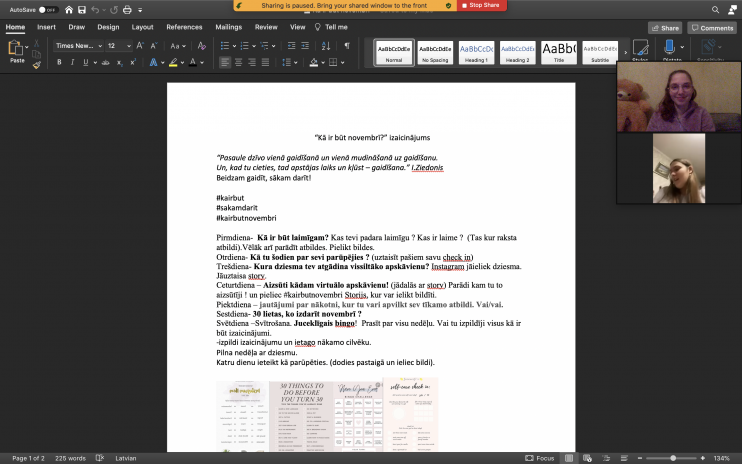
Task: Toggle the AutoSave switch
Action: pyautogui.click(x=47, y=10)
